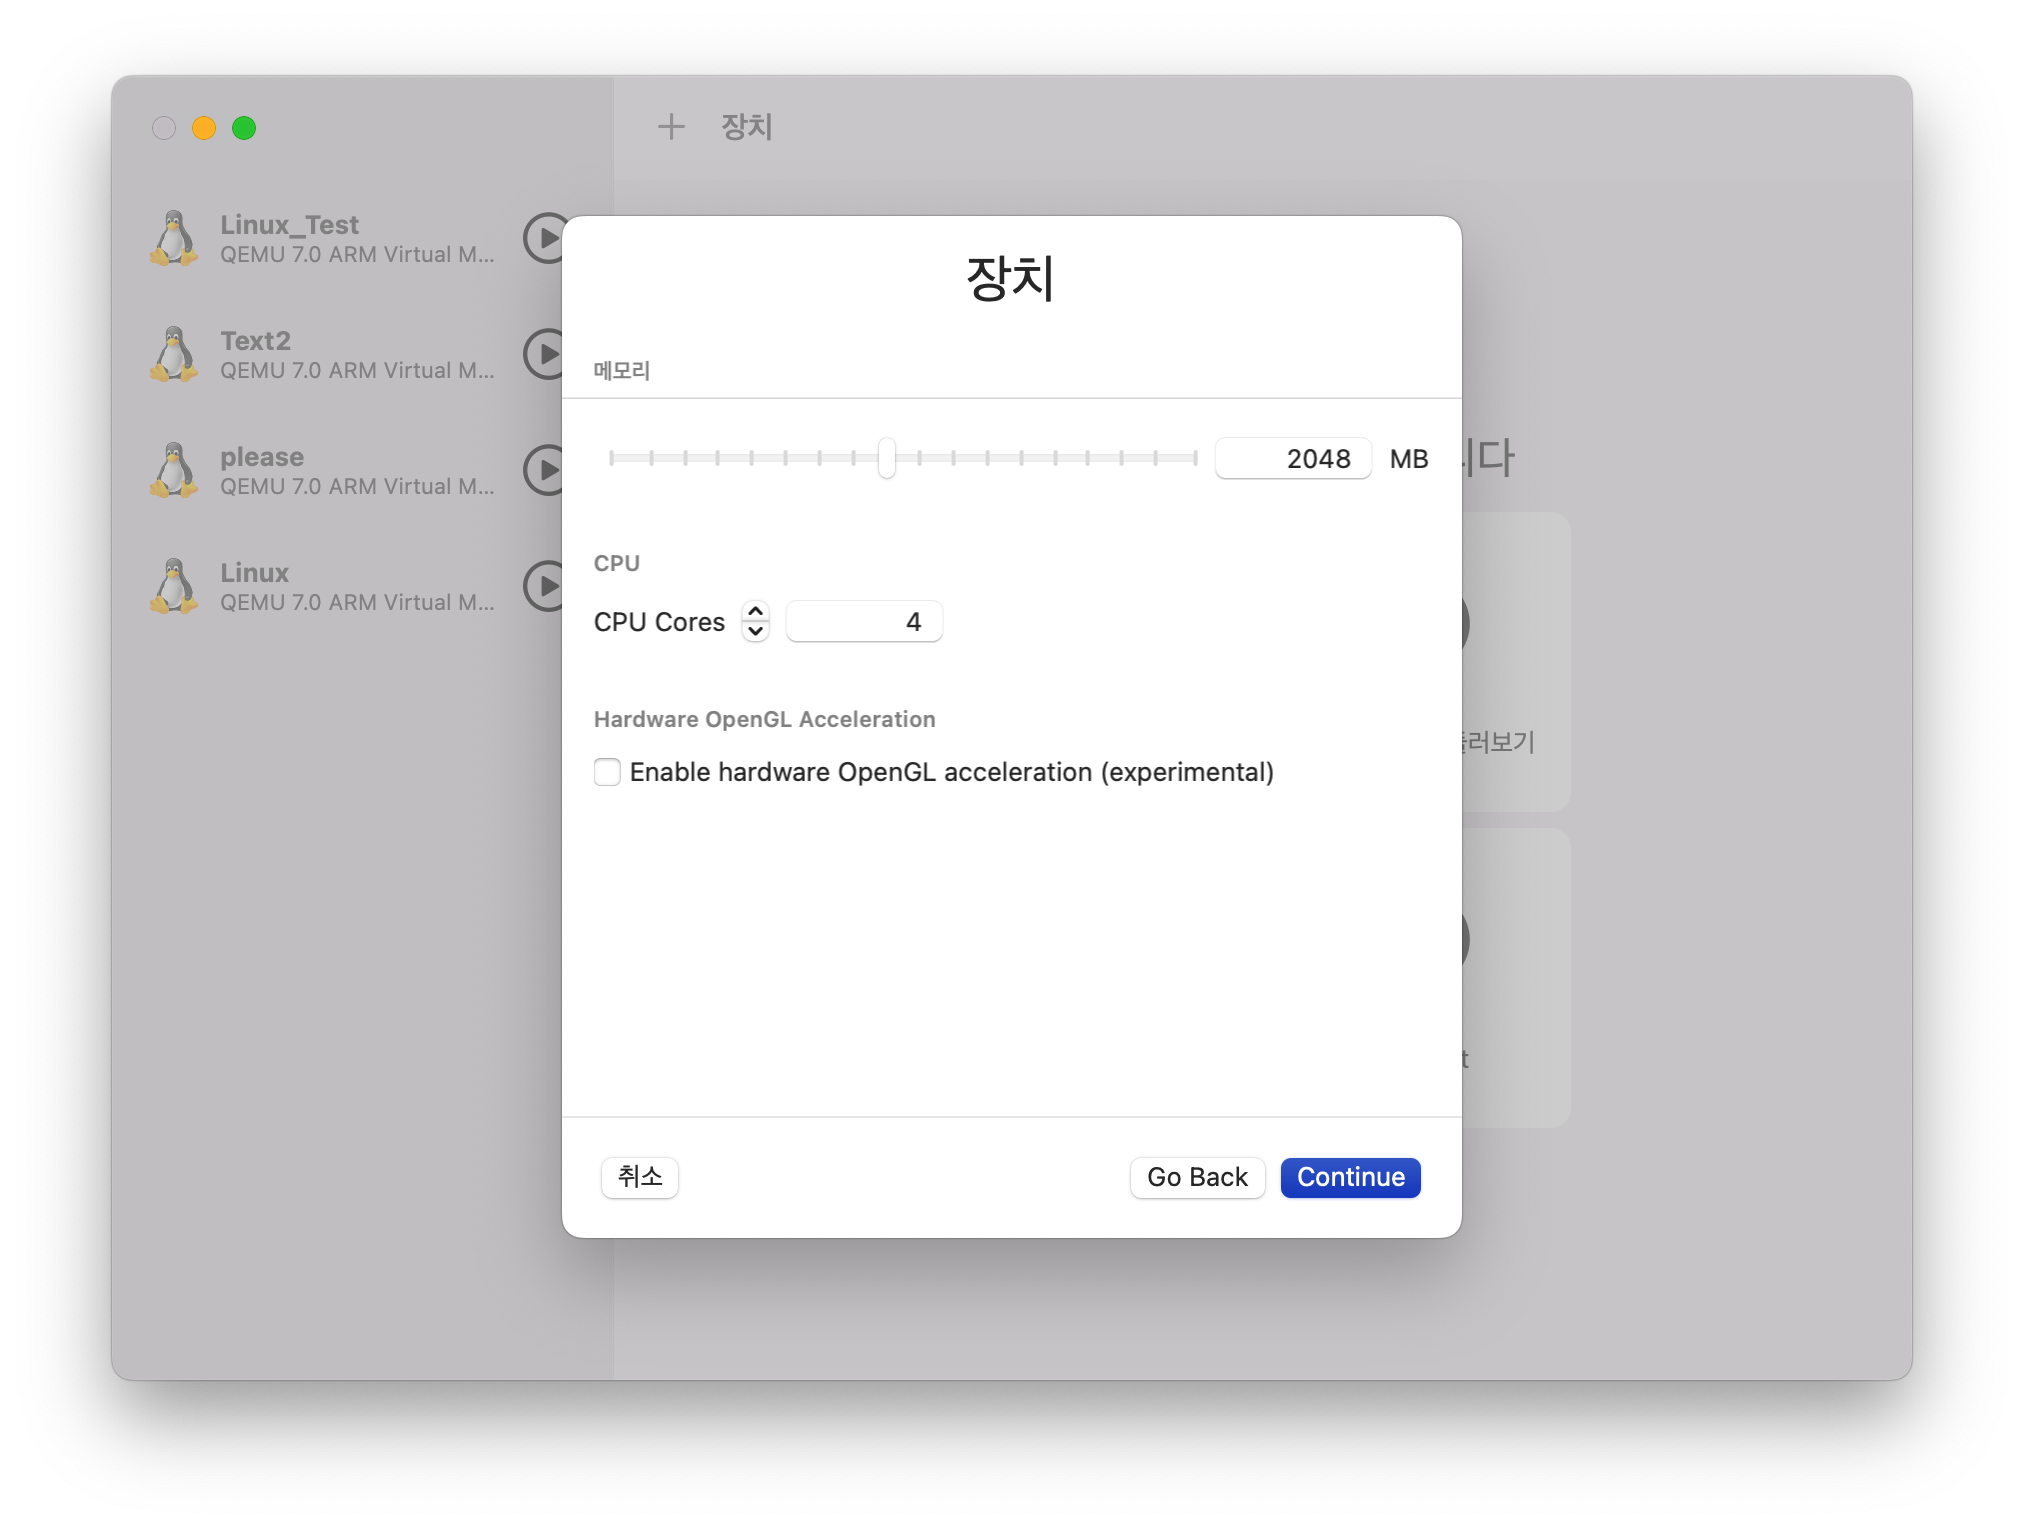Select the please VM name in sidebar
2024x1528 pixels.
click(262, 457)
